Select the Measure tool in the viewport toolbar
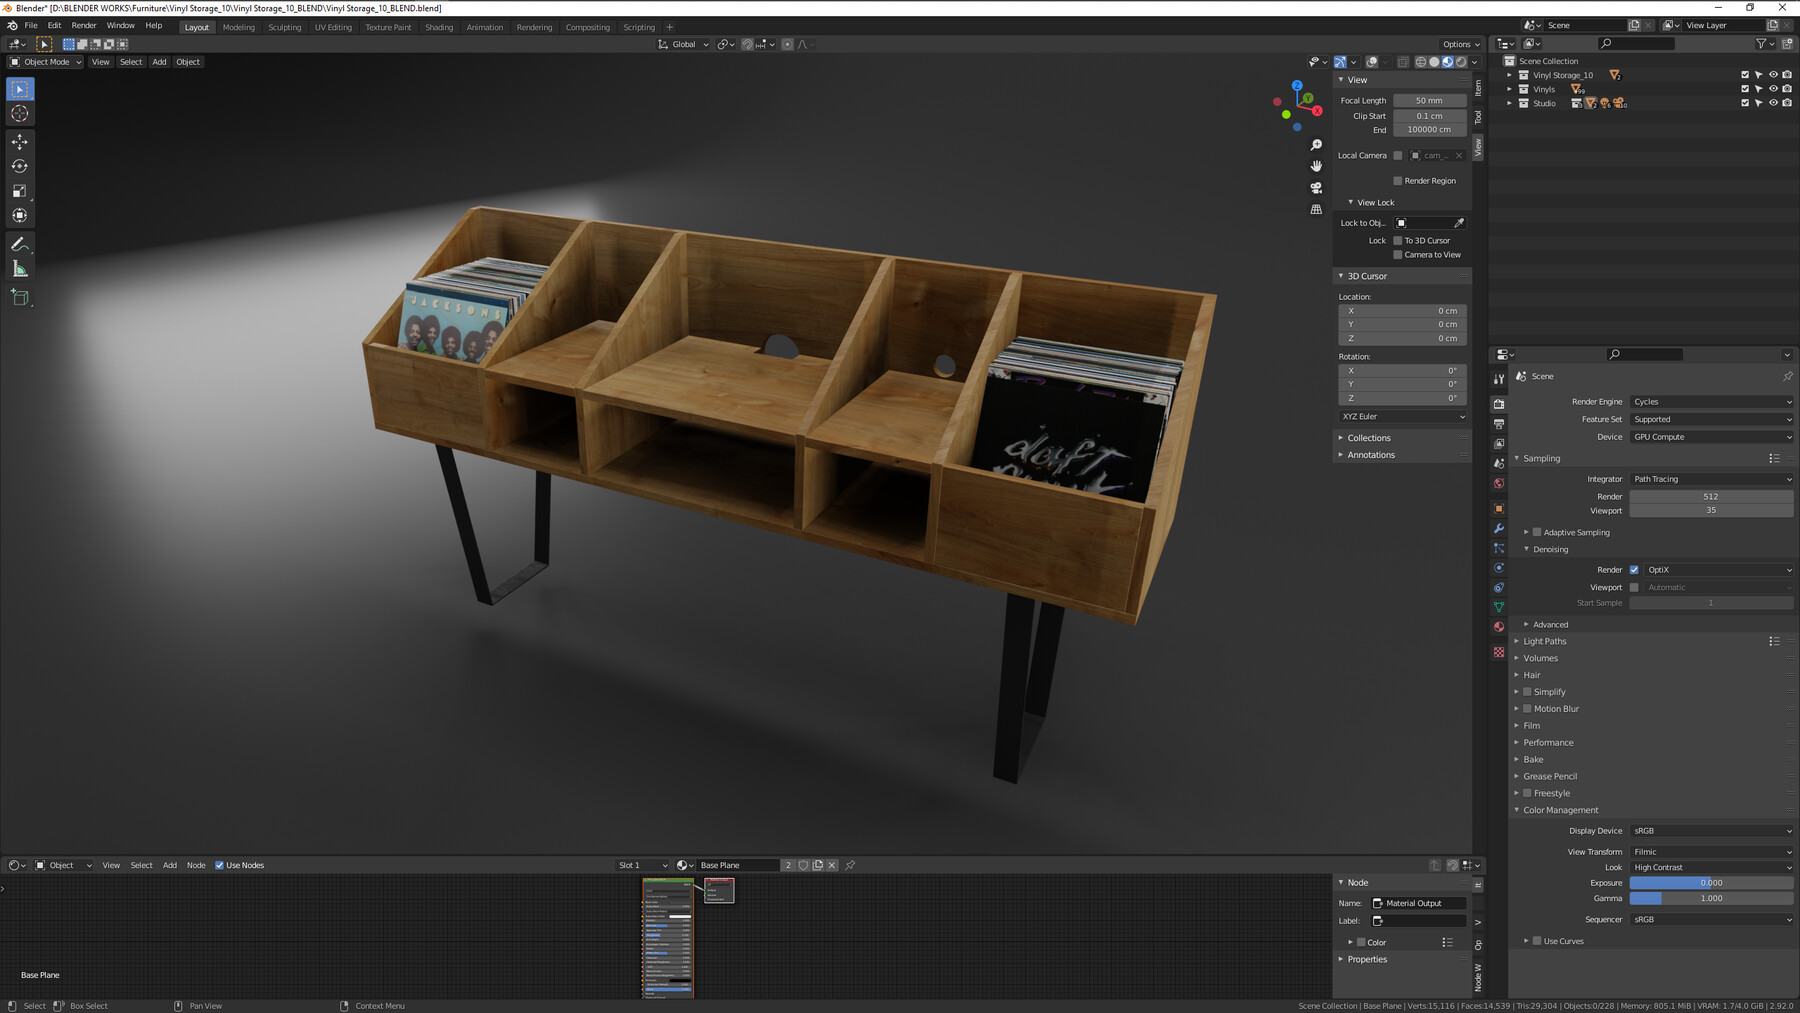Image resolution: width=1800 pixels, height=1013 pixels. [x=19, y=267]
